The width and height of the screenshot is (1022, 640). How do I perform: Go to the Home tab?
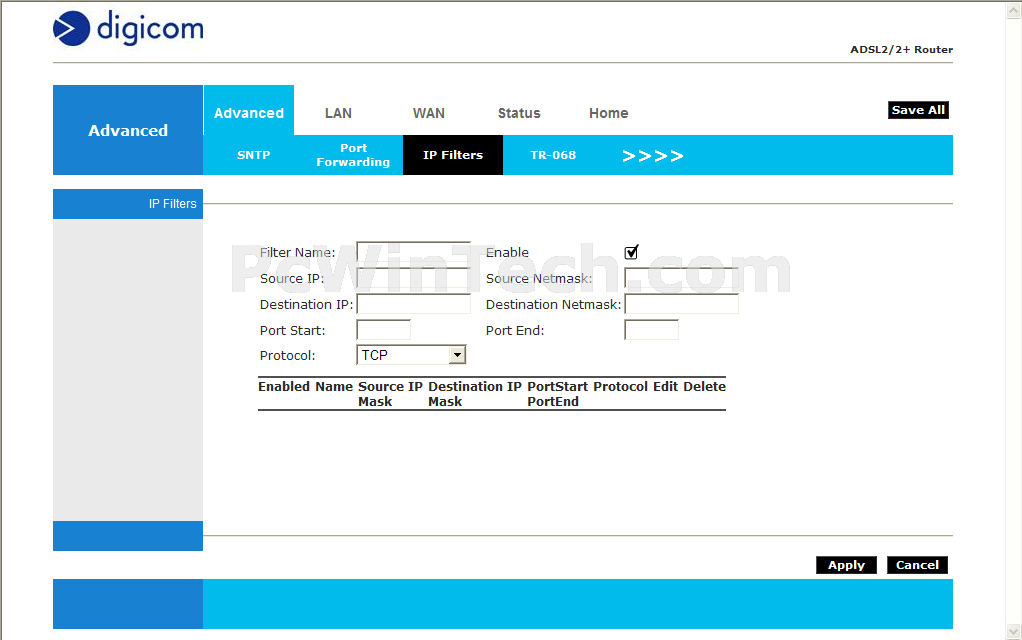pyautogui.click(x=608, y=113)
